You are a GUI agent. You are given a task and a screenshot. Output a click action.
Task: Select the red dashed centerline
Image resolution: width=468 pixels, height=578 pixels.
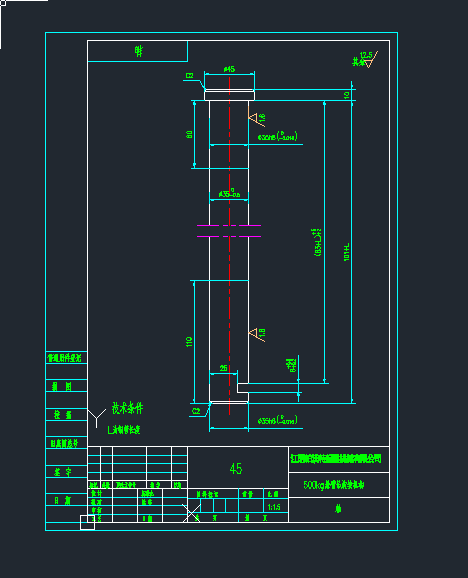point(229,245)
